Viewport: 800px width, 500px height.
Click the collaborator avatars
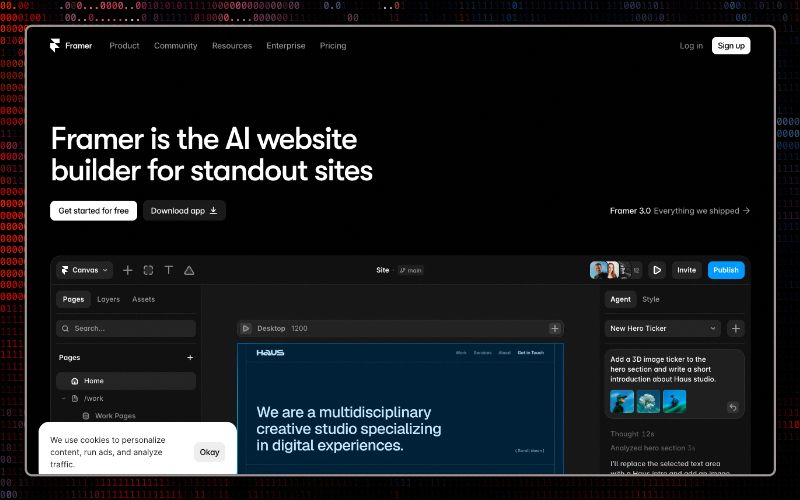[615, 270]
